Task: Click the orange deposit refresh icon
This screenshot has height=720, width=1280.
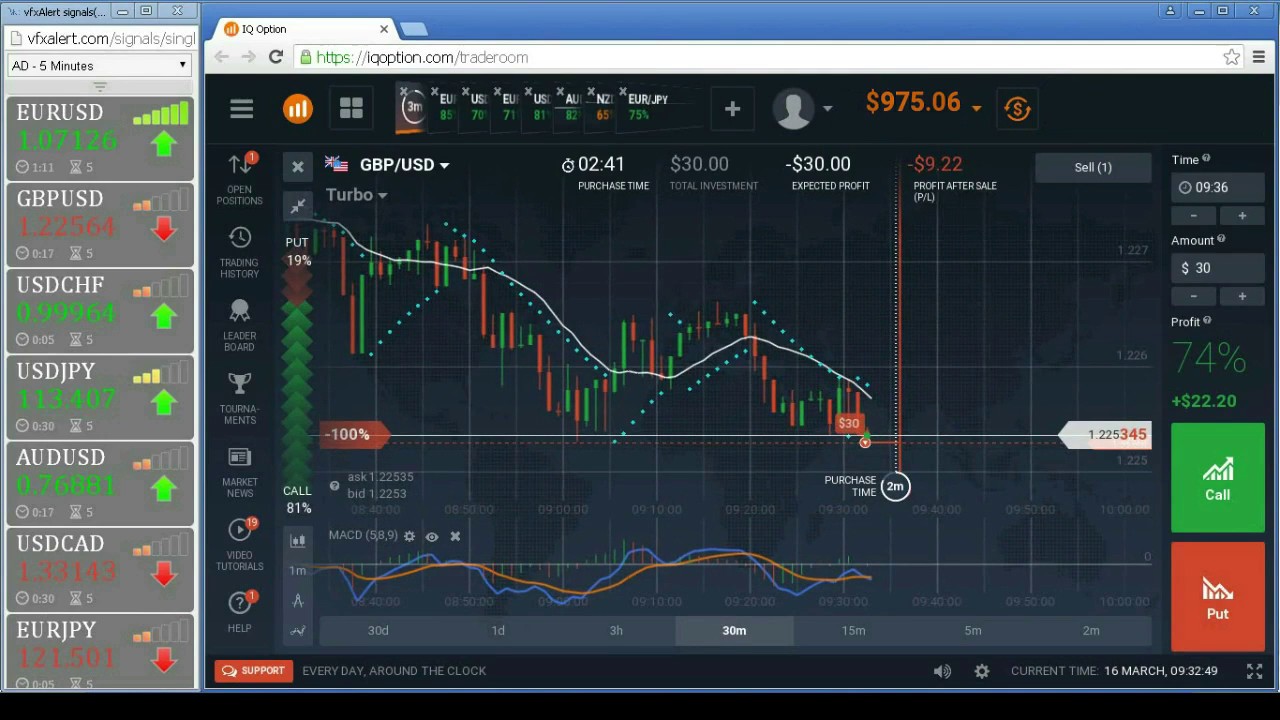Action: (1017, 109)
